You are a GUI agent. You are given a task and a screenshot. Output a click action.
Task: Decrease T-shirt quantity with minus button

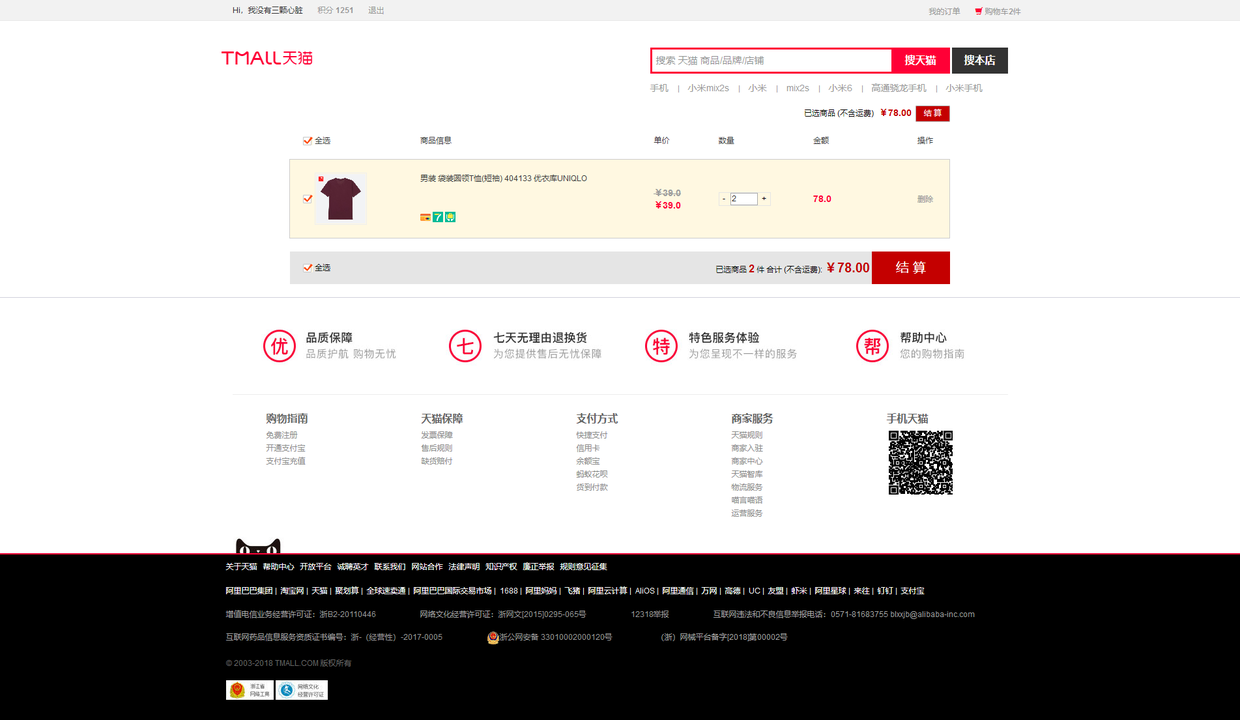pyautogui.click(x=724, y=199)
